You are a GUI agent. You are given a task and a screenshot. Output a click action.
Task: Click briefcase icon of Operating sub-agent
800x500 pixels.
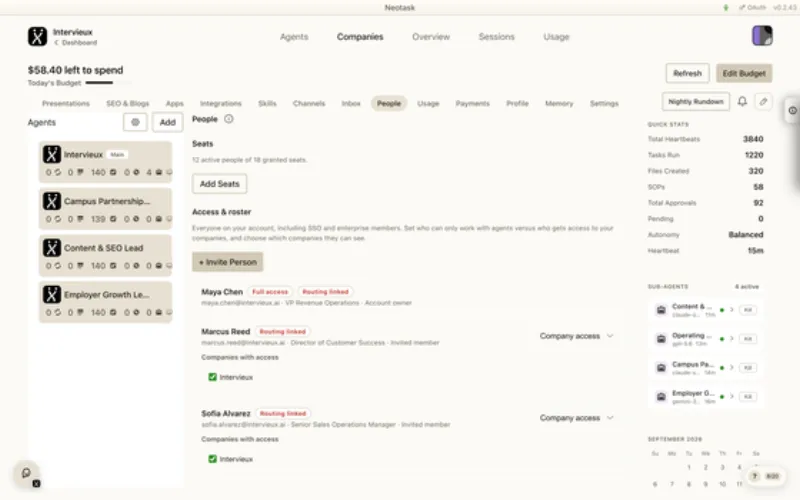click(661, 339)
